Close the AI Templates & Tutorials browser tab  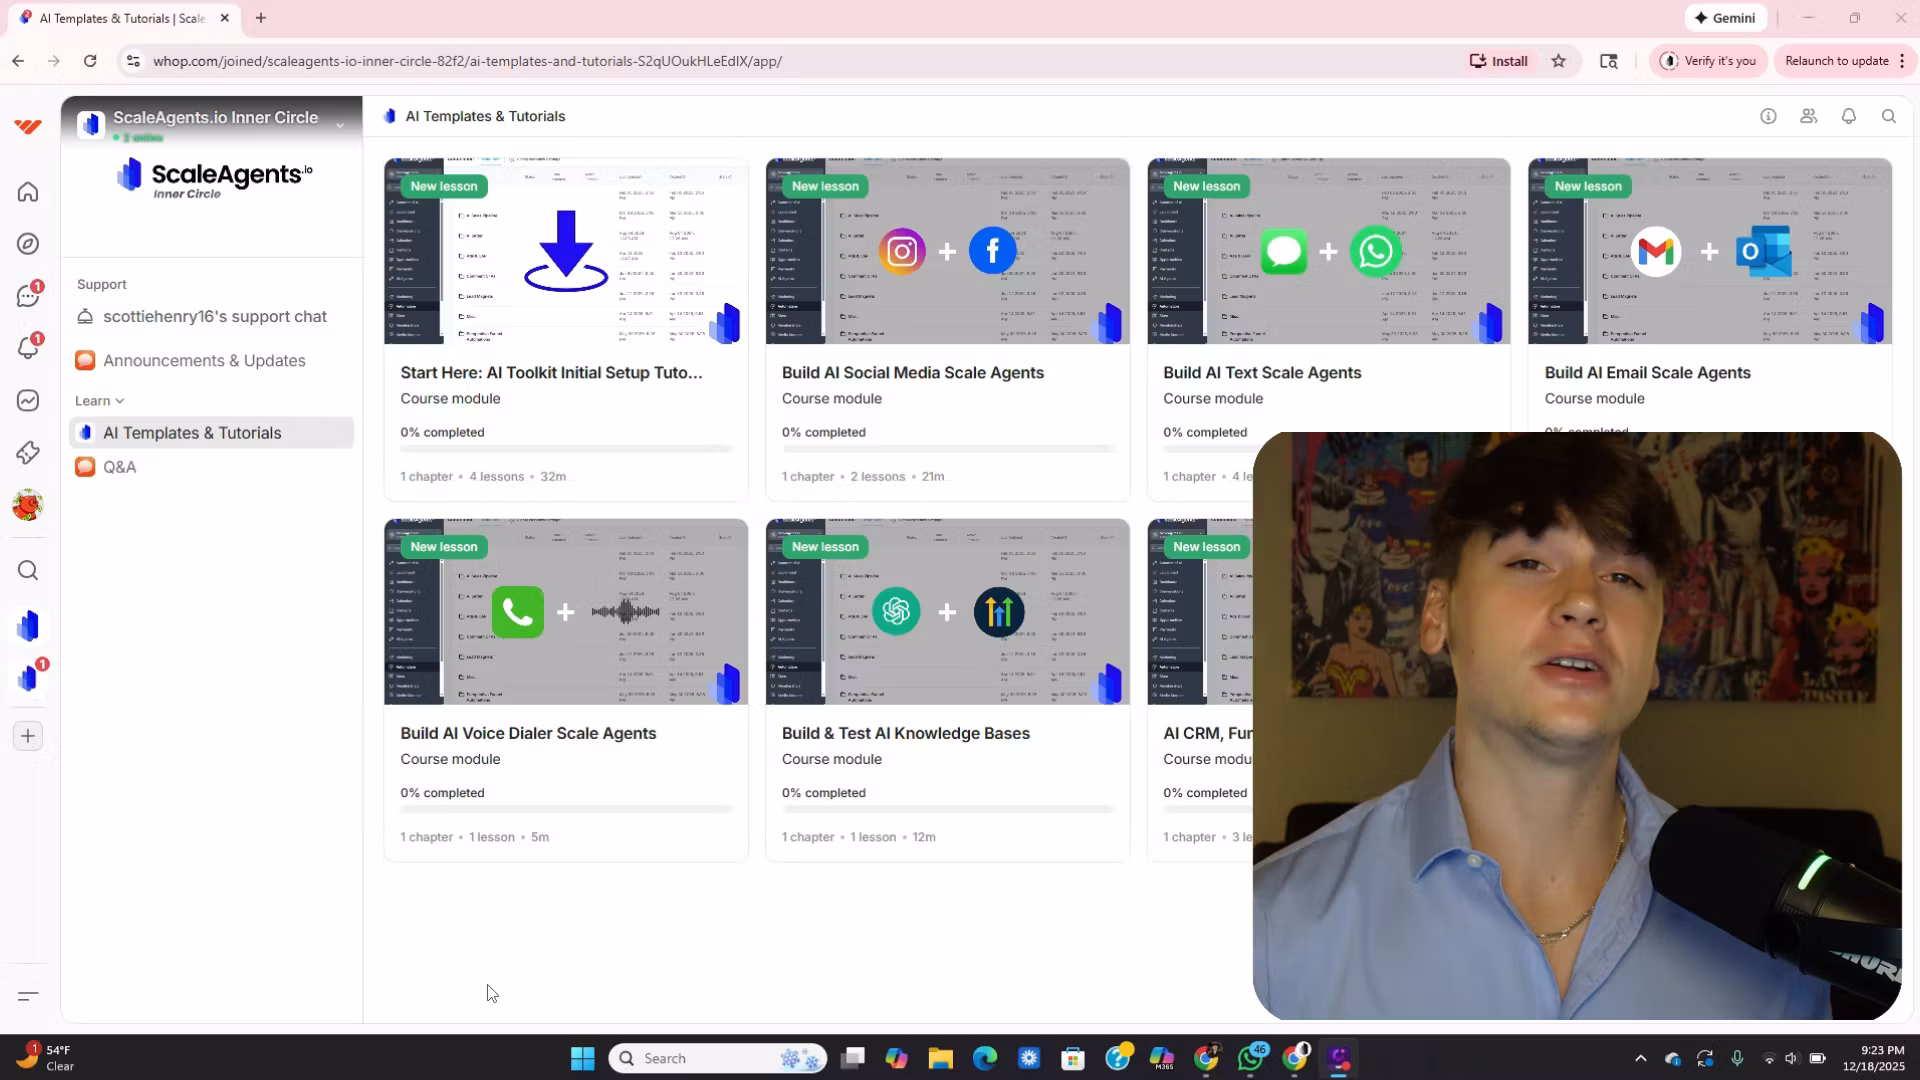click(225, 18)
